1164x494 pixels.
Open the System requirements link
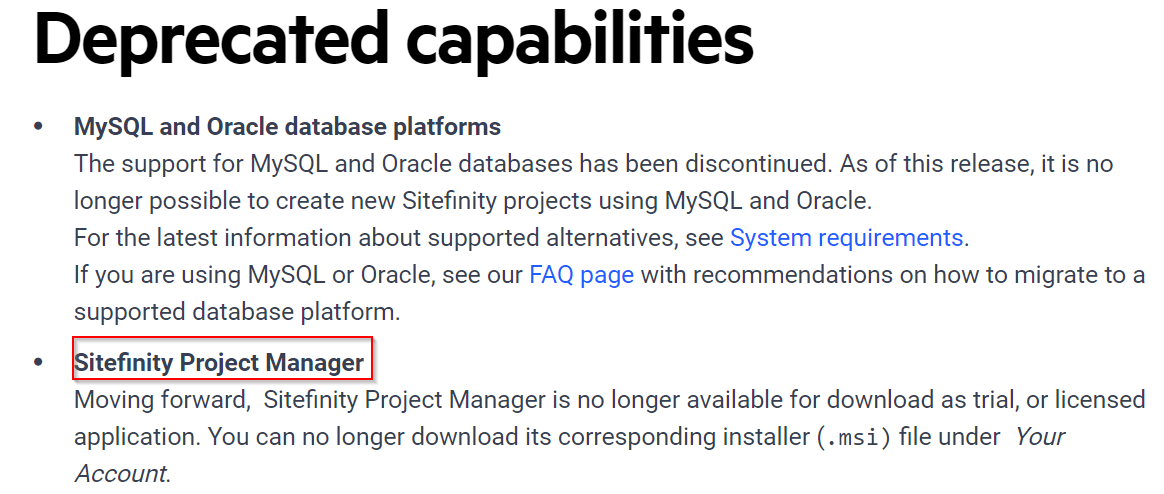click(x=846, y=238)
